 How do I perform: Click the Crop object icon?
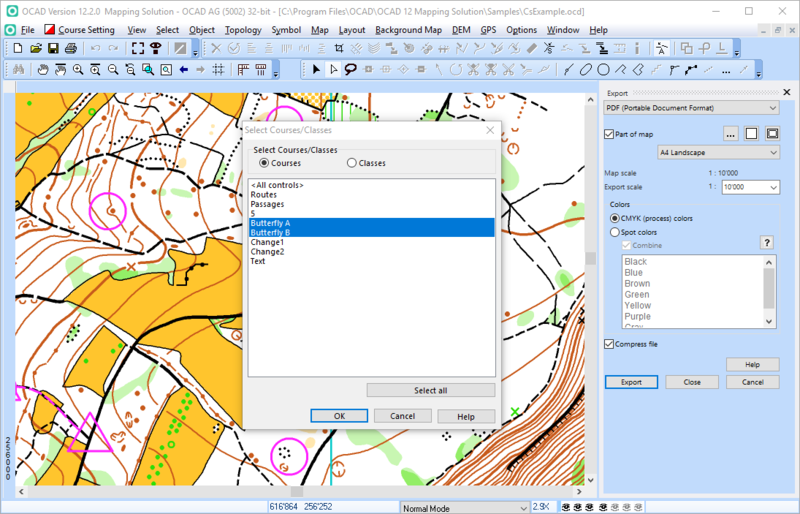click(339, 48)
